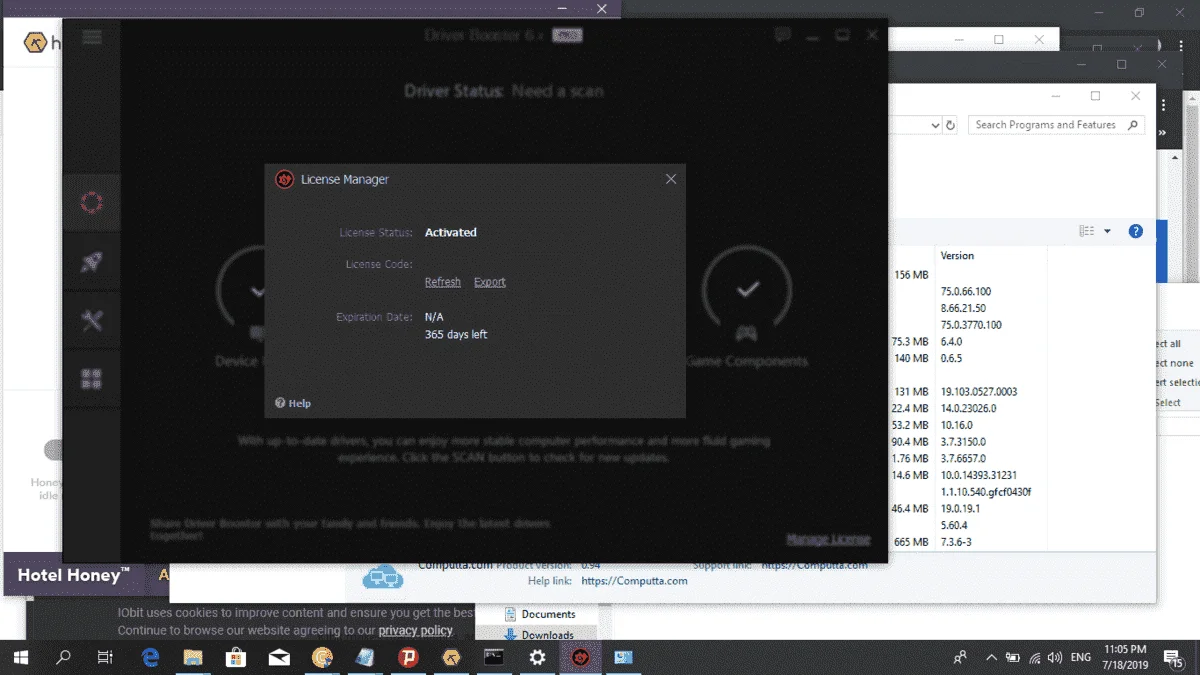The width and height of the screenshot is (1200, 675).
Task: Open Task View on the taskbar
Action: [105, 658]
